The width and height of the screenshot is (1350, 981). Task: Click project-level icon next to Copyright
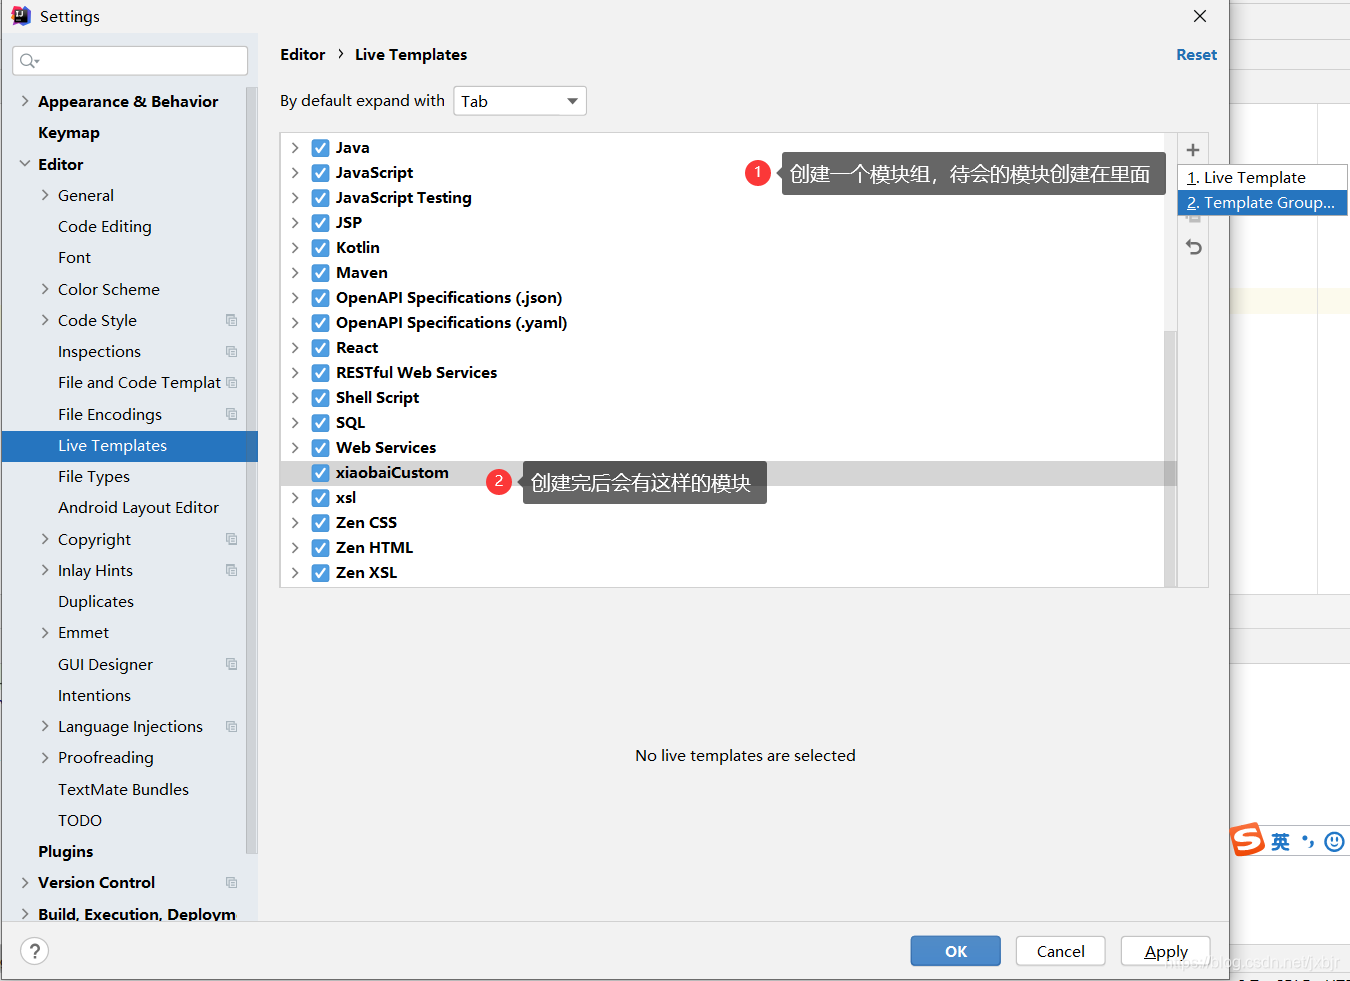pos(232,539)
